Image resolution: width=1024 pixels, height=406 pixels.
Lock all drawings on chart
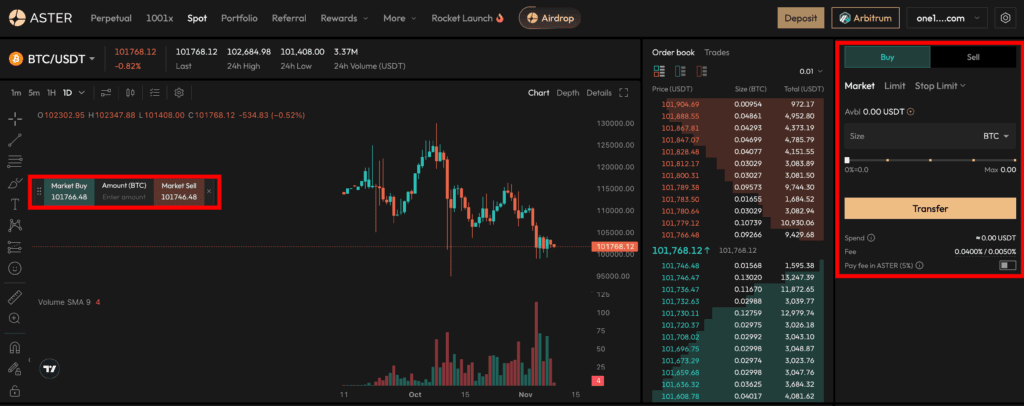pos(15,391)
